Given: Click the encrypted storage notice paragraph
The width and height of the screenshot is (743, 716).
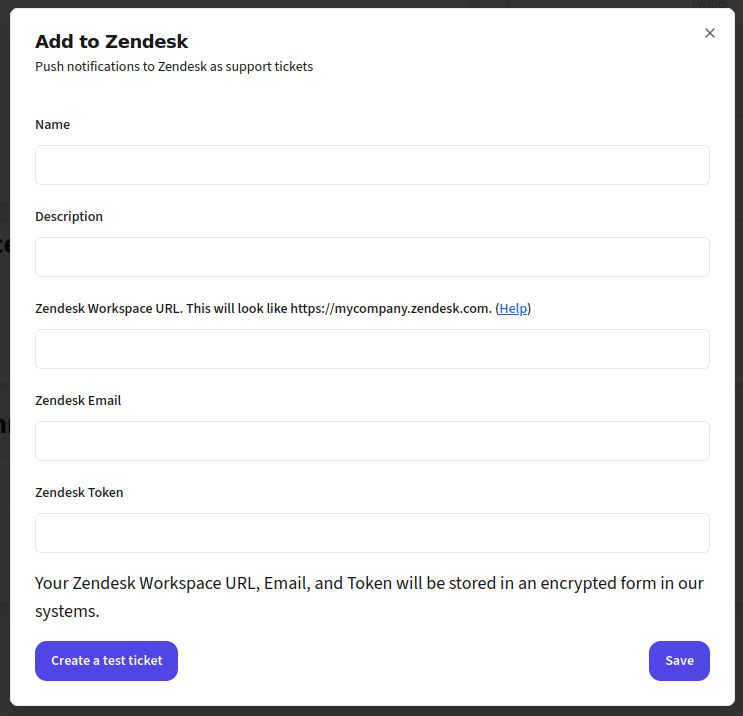Looking at the screenshot, I should coord(370,583).
